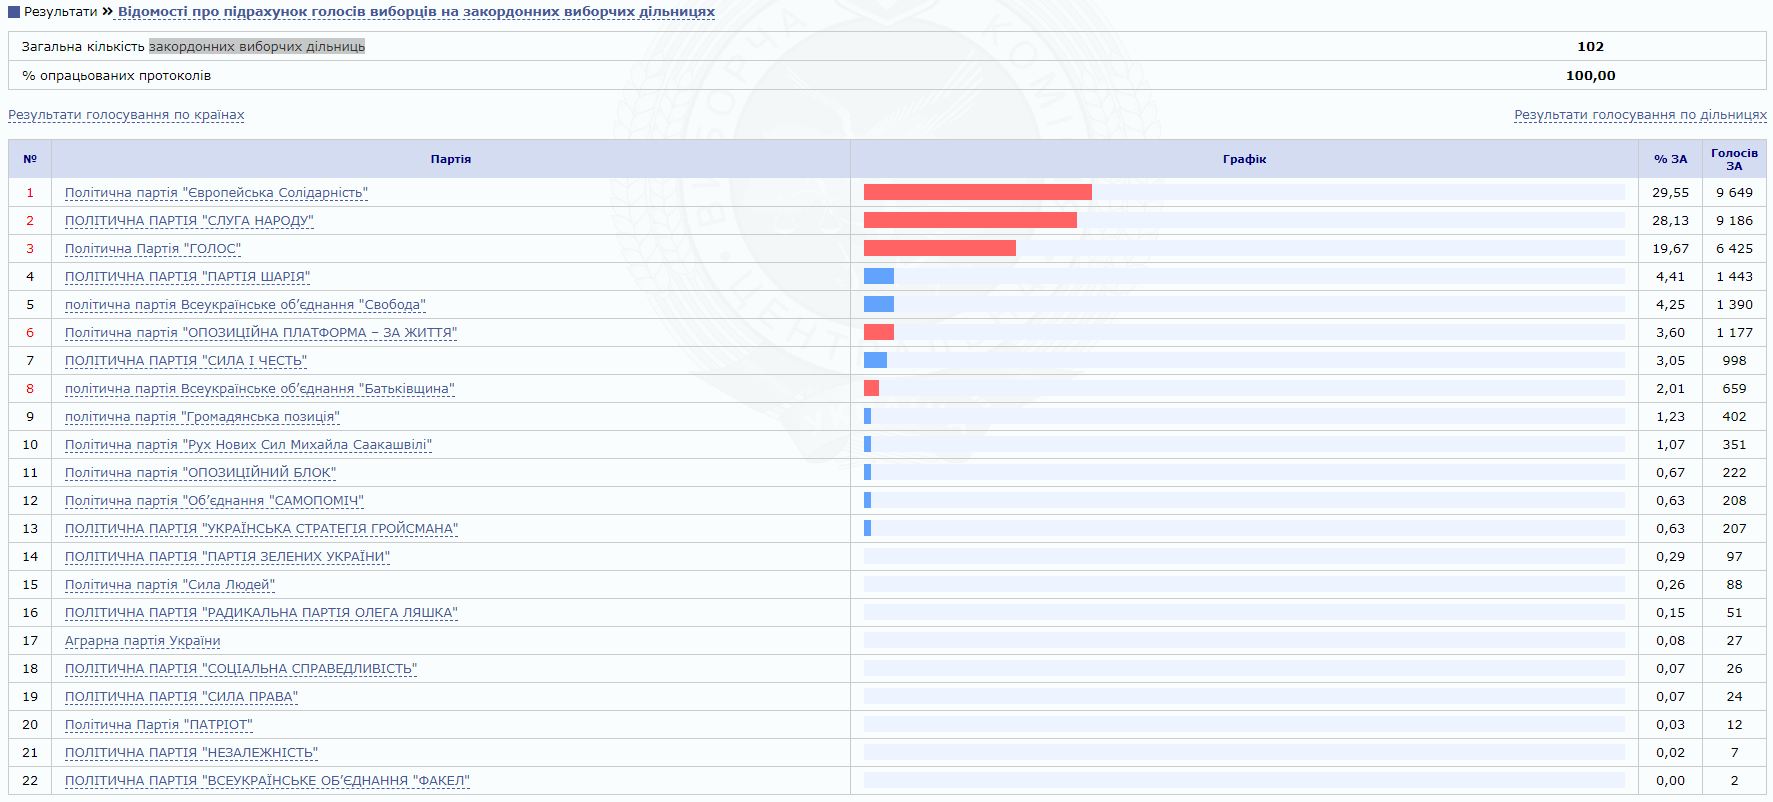Click the Всеукраїнське об'єднання "Батьківщина" link
Screen dimensions: 1773x802
click(259, 389)
